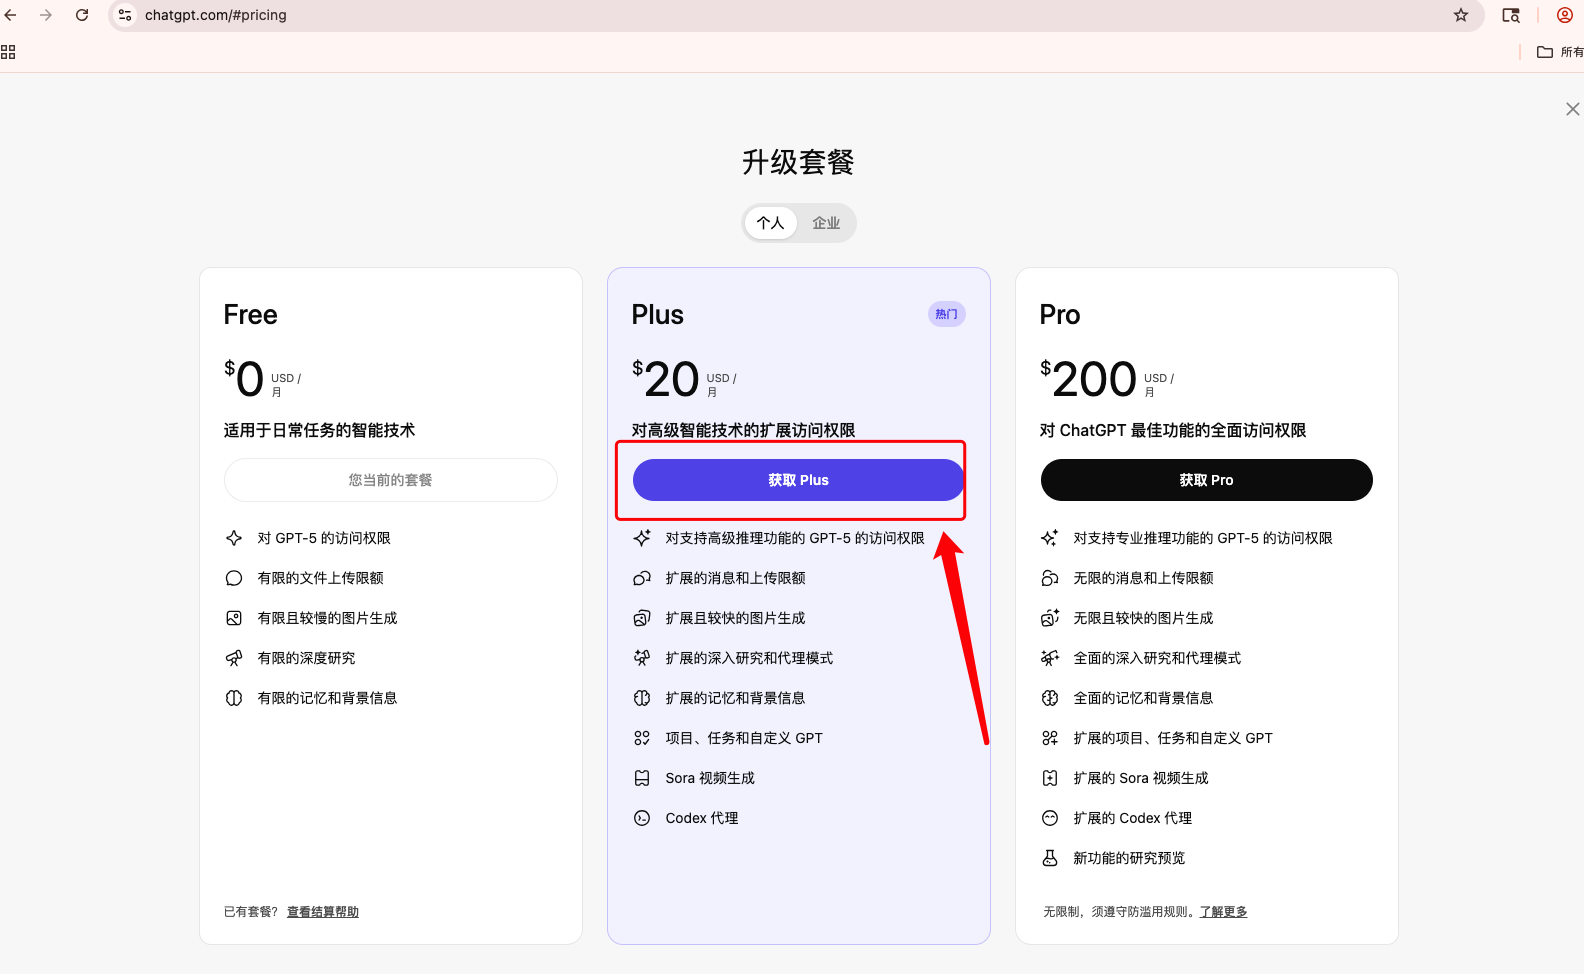This screenshot has width=1584, height=974.
Task: Open the browser profile icon
Action: tap(1565, 15)
